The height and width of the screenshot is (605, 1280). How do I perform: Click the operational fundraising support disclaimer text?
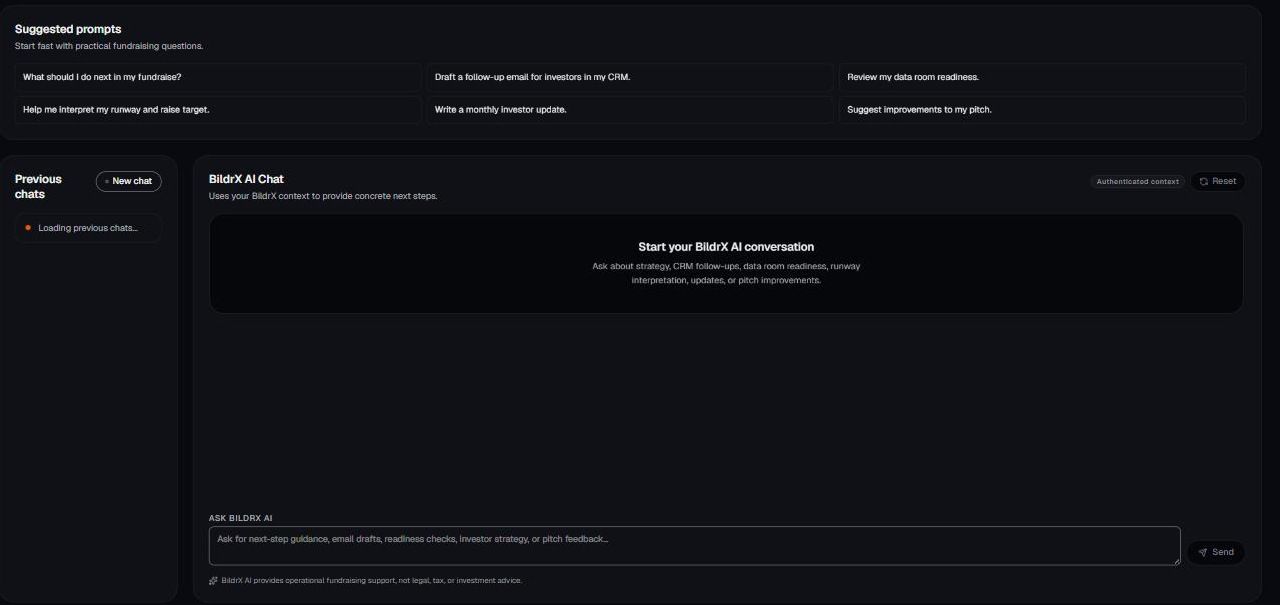click(371, 580)
